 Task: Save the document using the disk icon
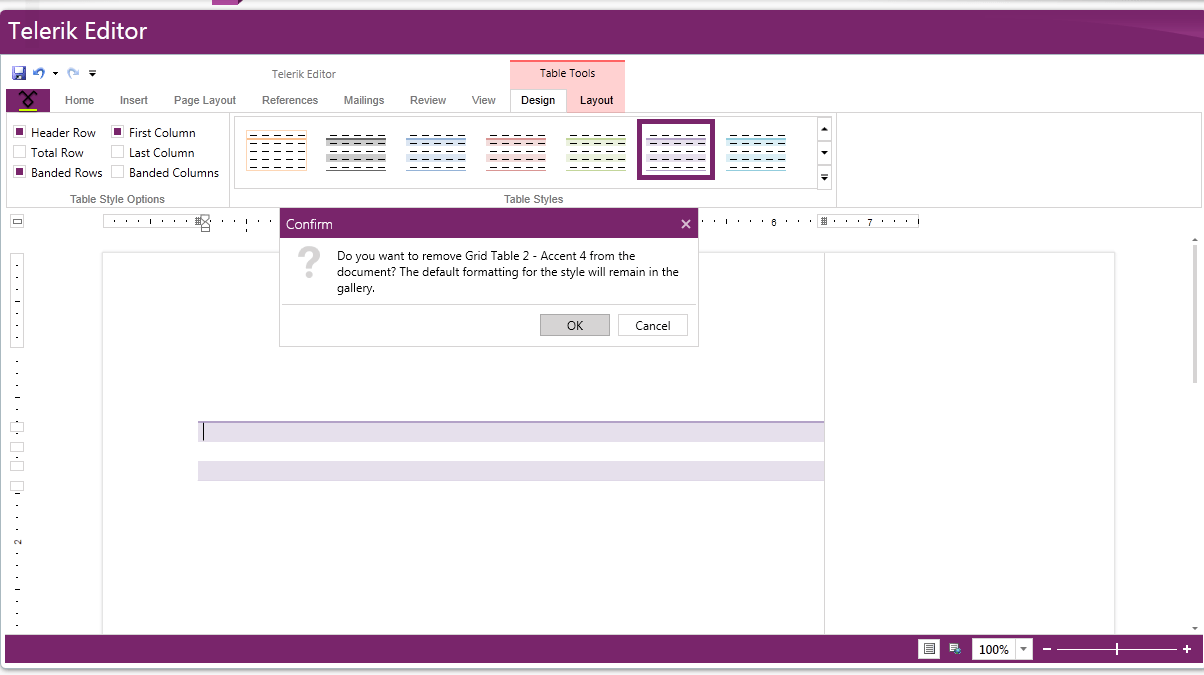tap(18, 72)
